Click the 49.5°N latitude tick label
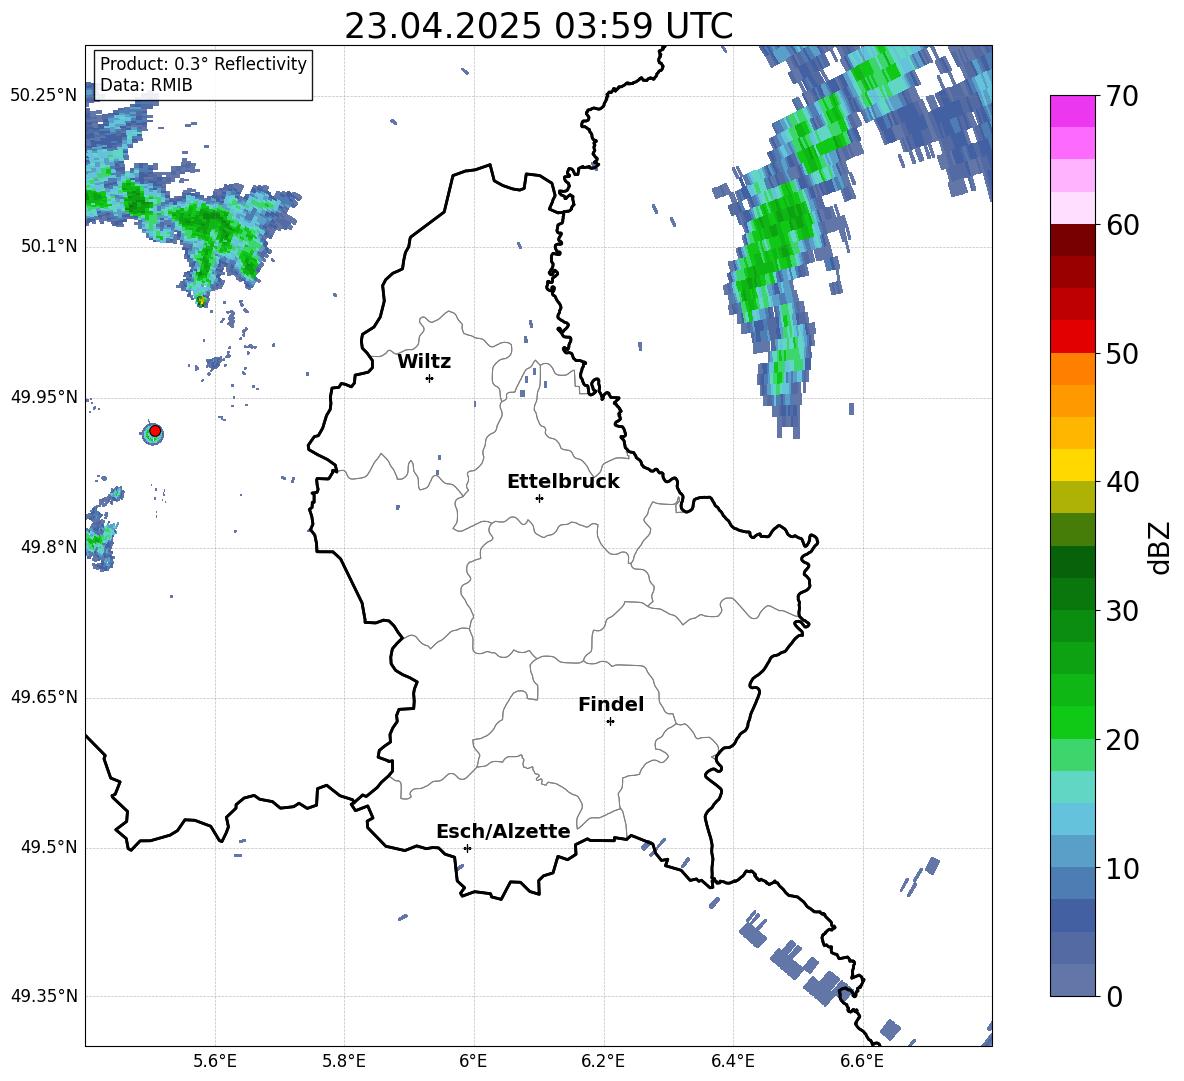This screenshot has height=1081, width=1184. 48,847
